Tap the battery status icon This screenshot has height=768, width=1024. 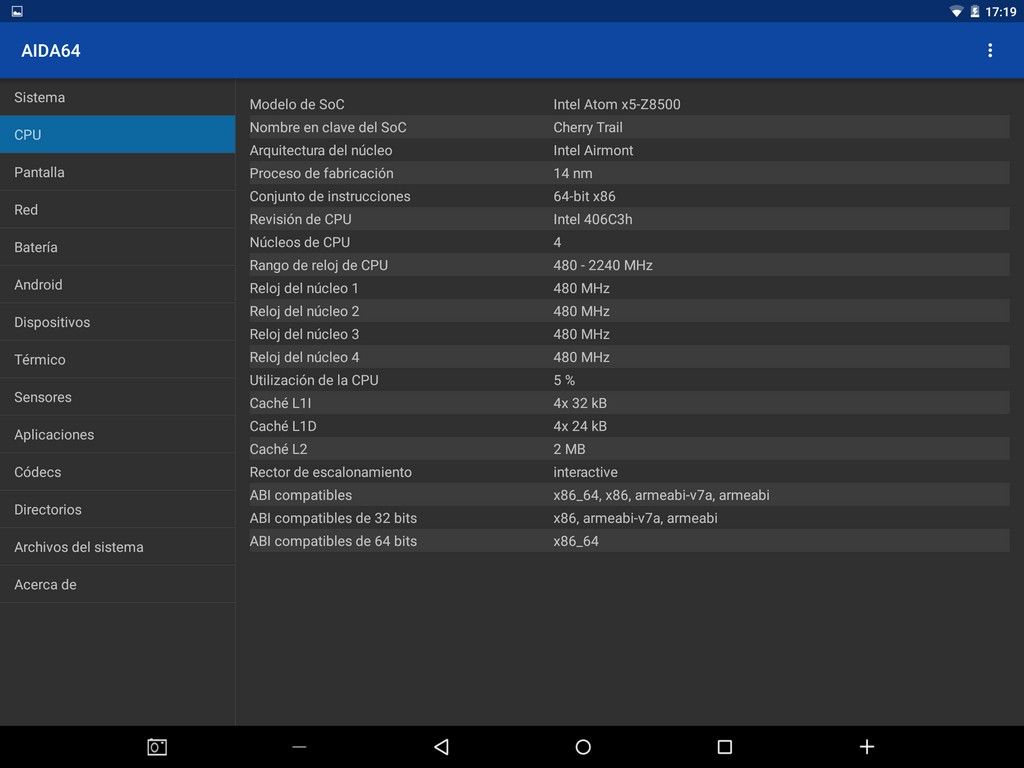pos(974,12)
